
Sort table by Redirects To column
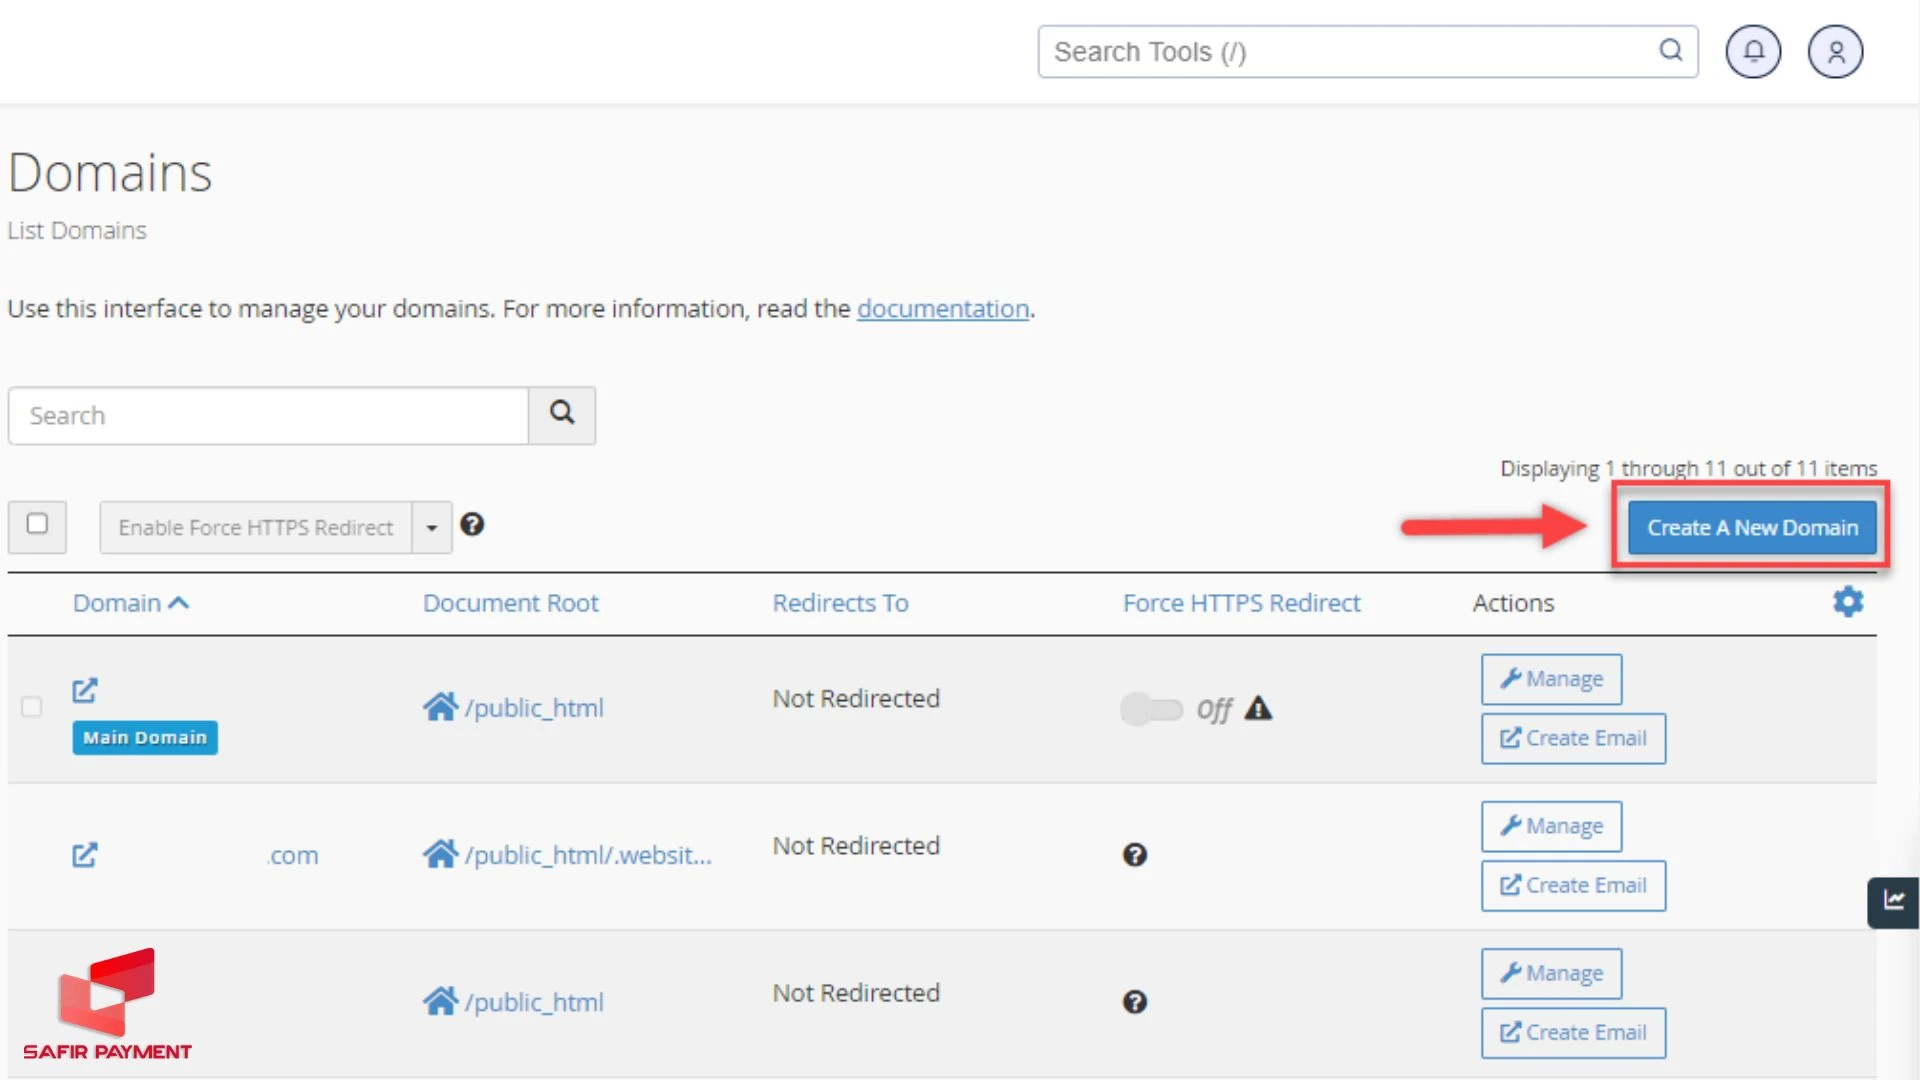pyautogui.click(x=840, y=603)
